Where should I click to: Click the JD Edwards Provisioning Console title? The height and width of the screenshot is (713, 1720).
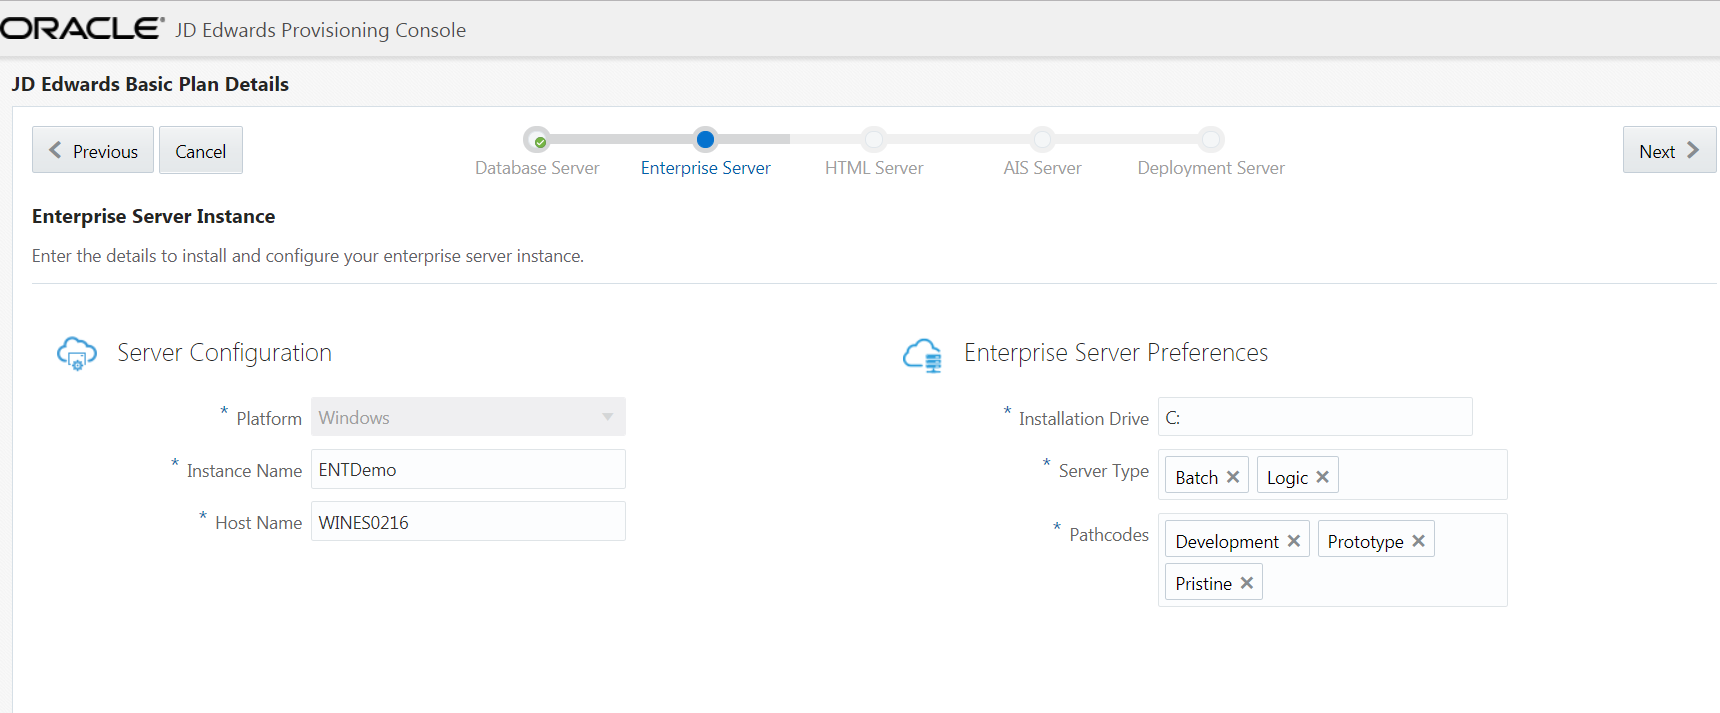point(320,30)
